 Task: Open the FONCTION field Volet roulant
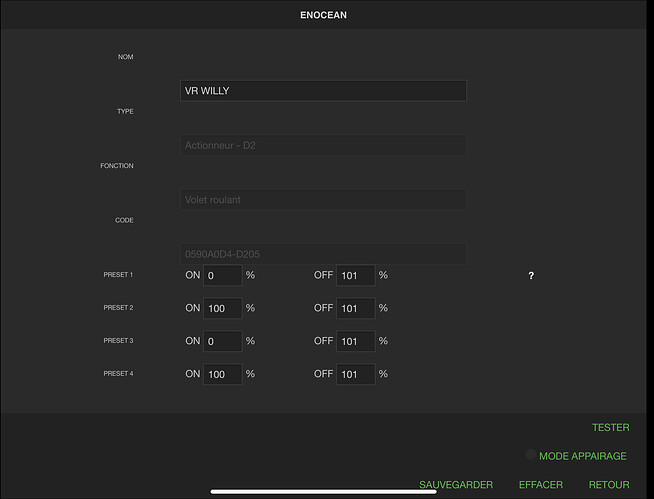coord(323,199)
